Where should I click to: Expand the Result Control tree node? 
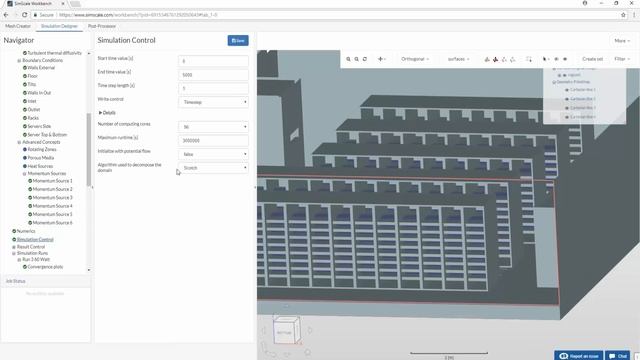(14, 247)
